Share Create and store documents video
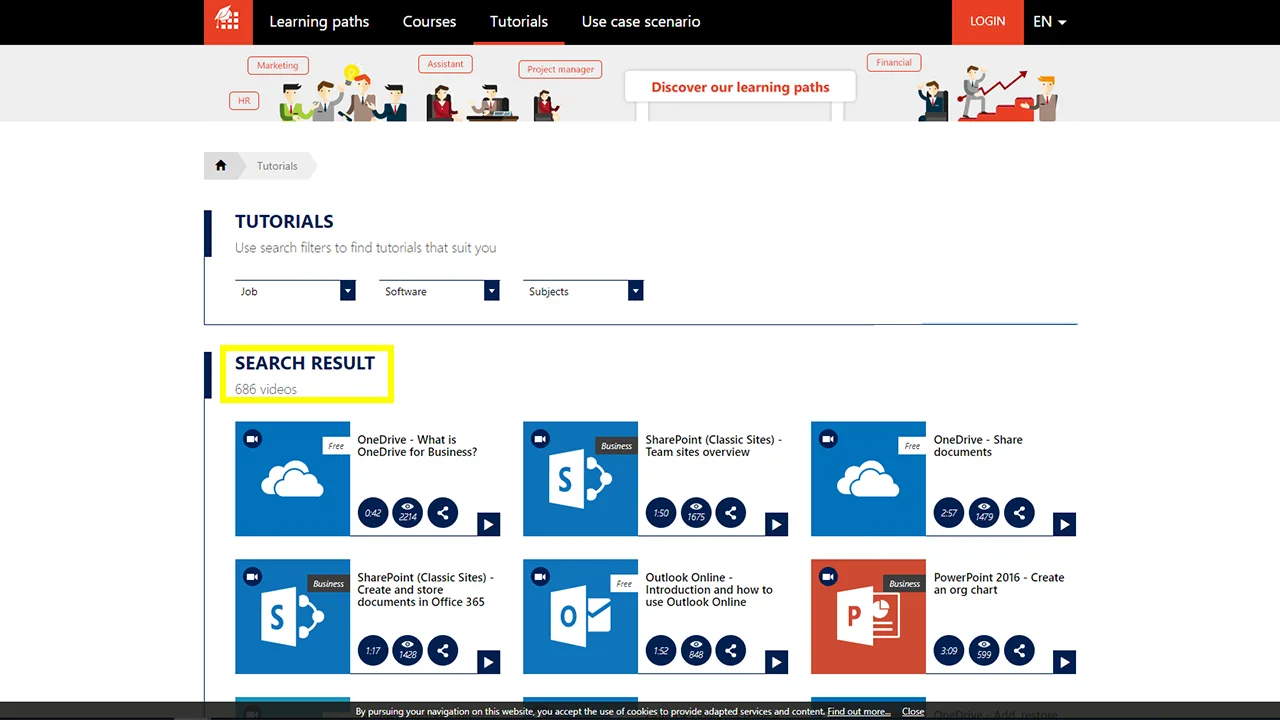 pyautogui.click(x=442, y=651)
